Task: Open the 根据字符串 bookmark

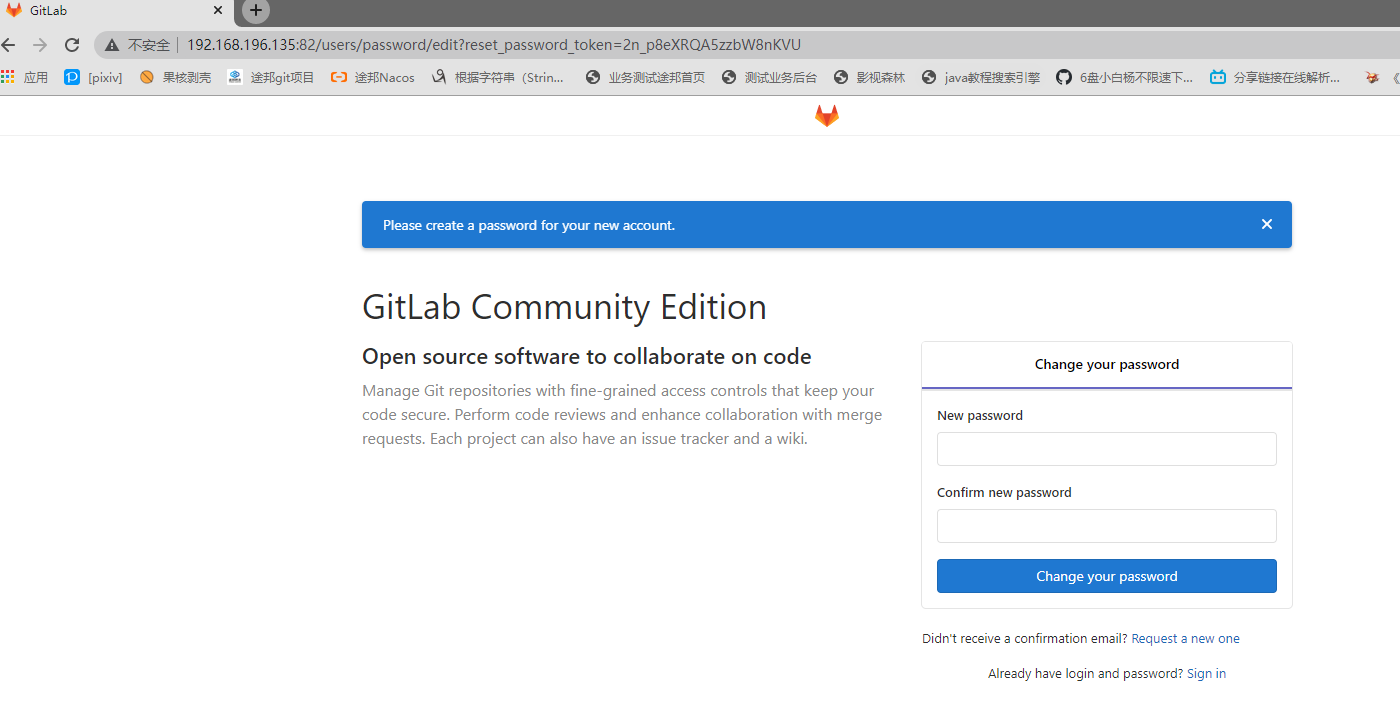Action: coord(498,77)
